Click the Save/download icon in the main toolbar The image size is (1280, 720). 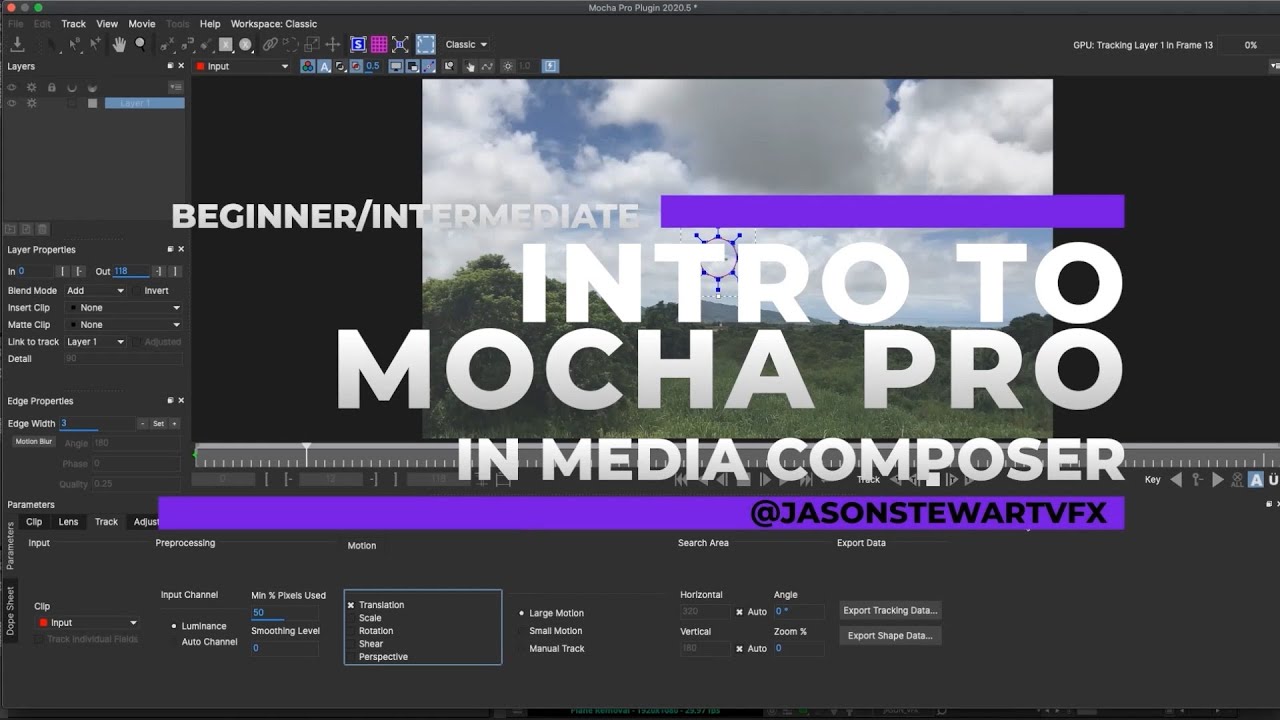(x=17, y=44)
